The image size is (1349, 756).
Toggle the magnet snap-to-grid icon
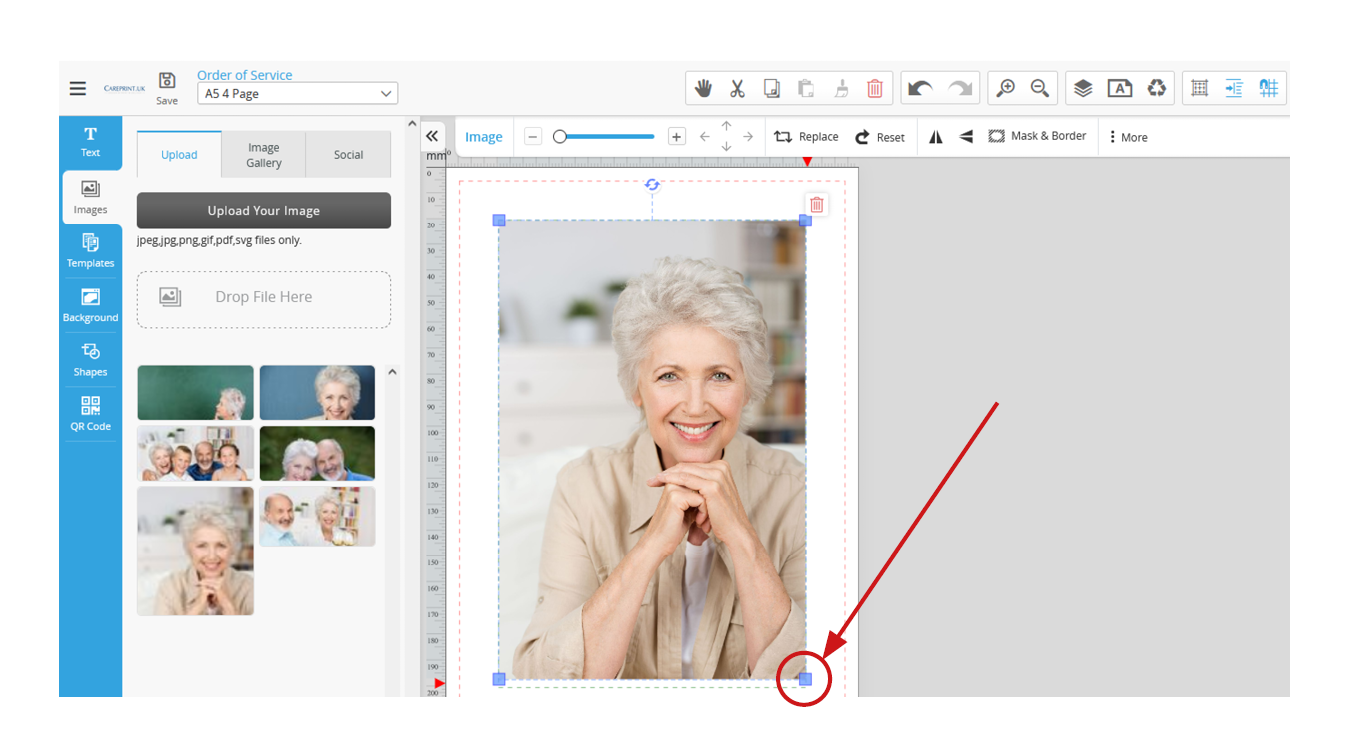click(x=1268, y=88)
